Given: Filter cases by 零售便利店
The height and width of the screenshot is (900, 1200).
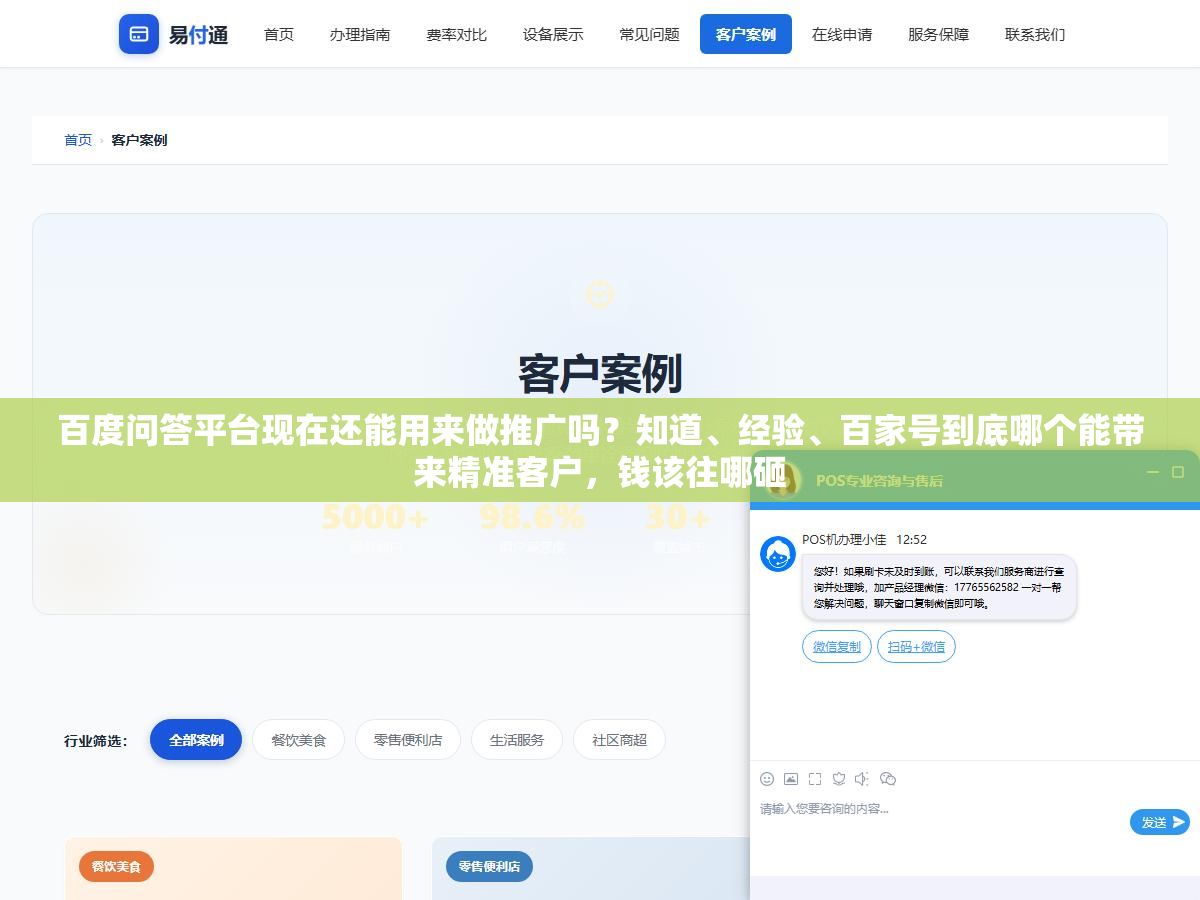Looking at the screenshot, I should click(x=408, y=740).
